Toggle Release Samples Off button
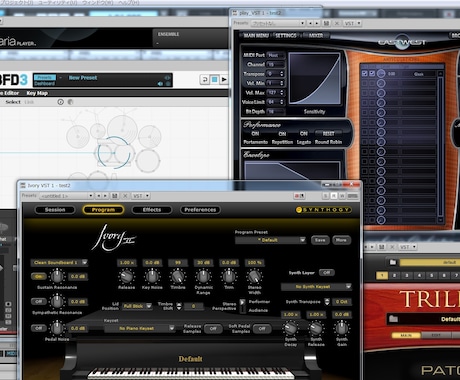Screen dimensions: 460x380 pos(213,329)
